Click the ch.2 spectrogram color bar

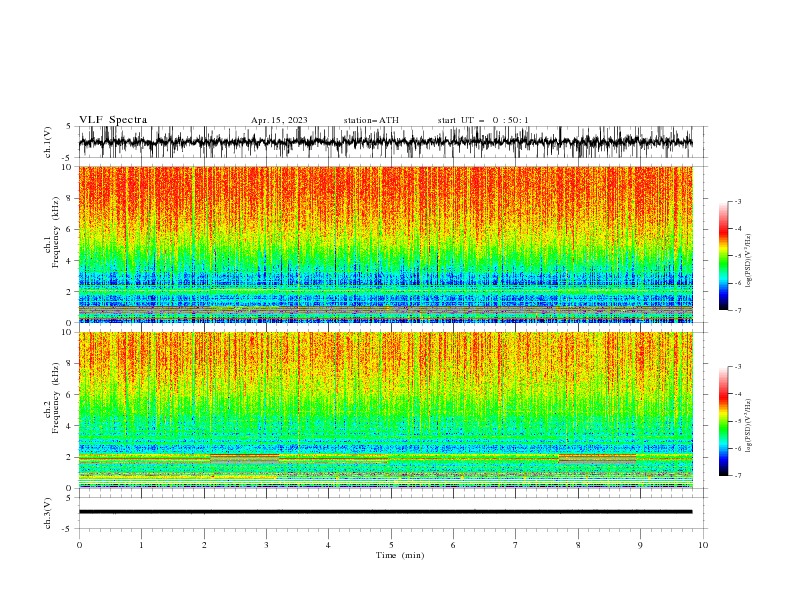pos(724,421)
